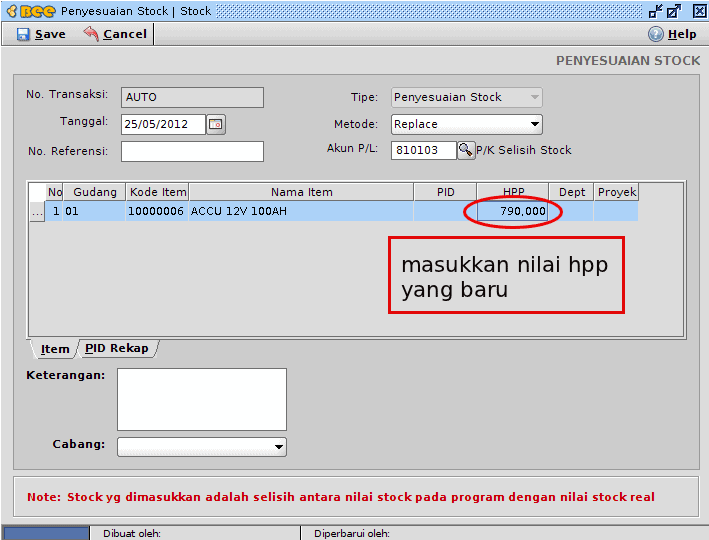Click the No column header
This screenshot has height=540, width=709.
54,192
